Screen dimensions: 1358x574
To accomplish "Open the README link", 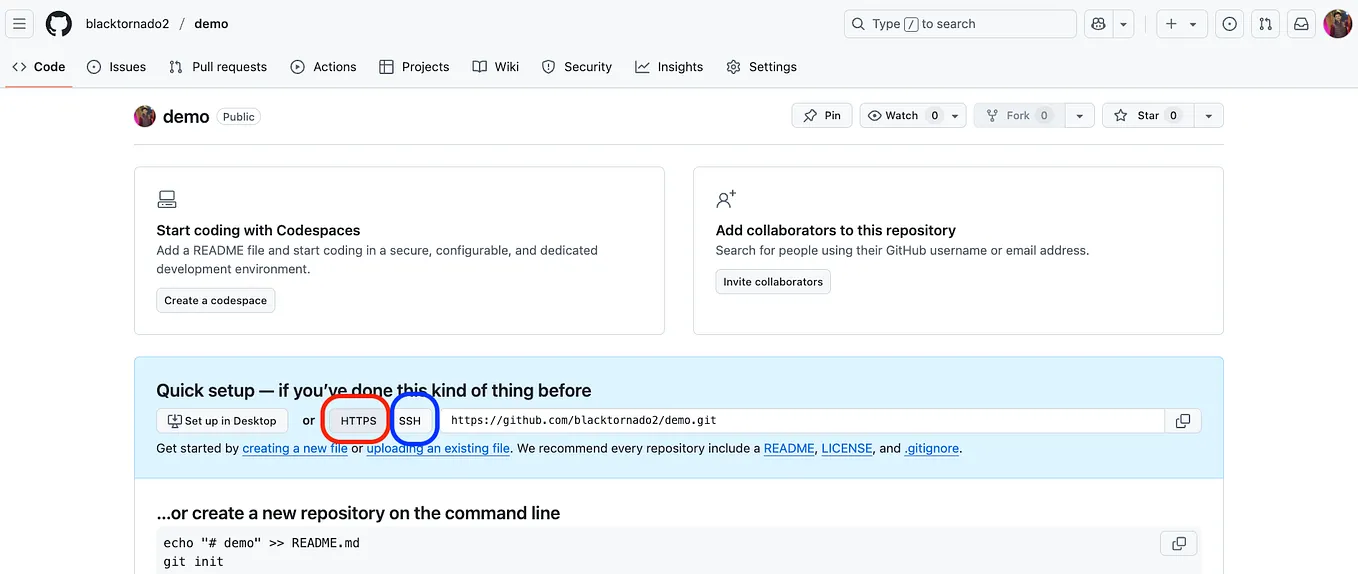I will [x=789, y=449].
